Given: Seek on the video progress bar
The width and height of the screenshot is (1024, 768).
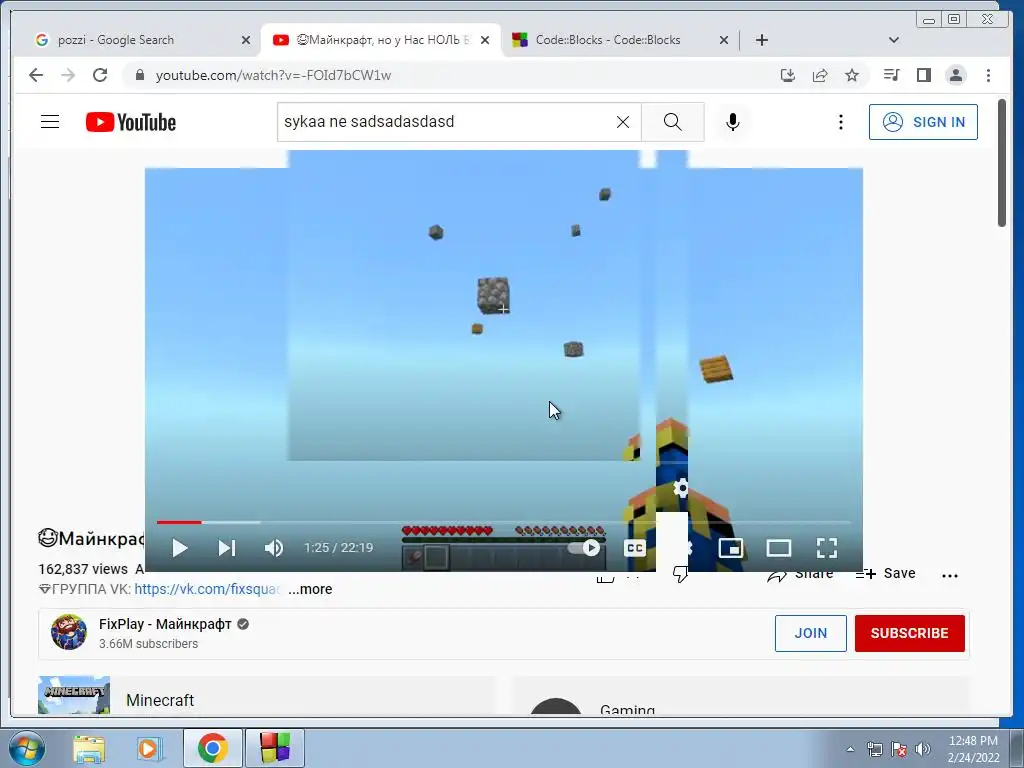Looking at the screenshot, I should pos(504,522).
